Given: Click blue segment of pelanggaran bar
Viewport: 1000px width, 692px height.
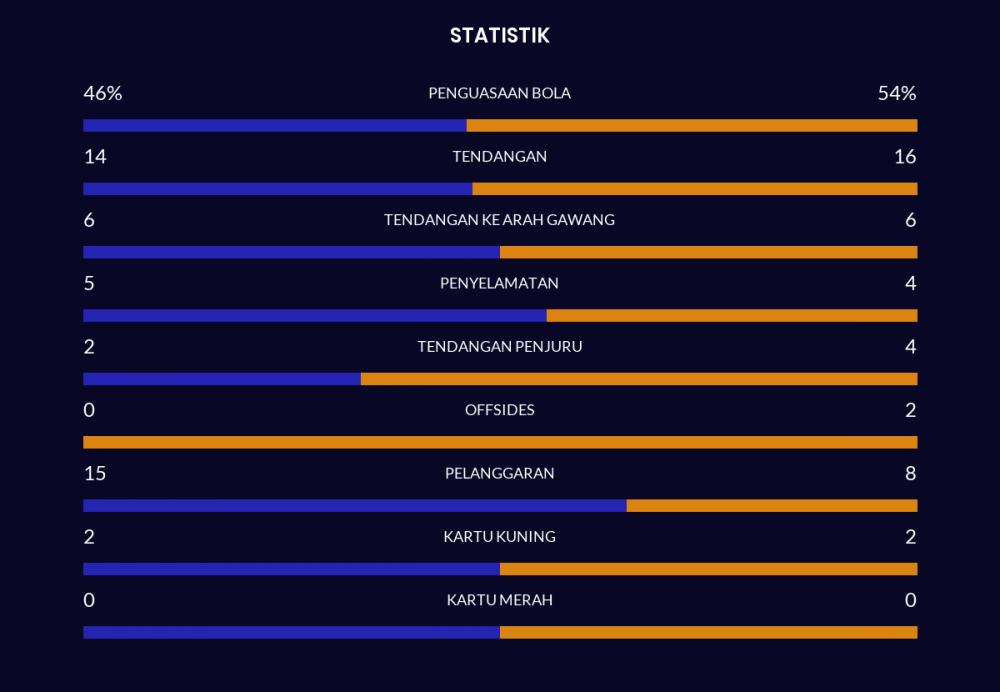Looking at the screenshot, I should (x=355, y=505).
